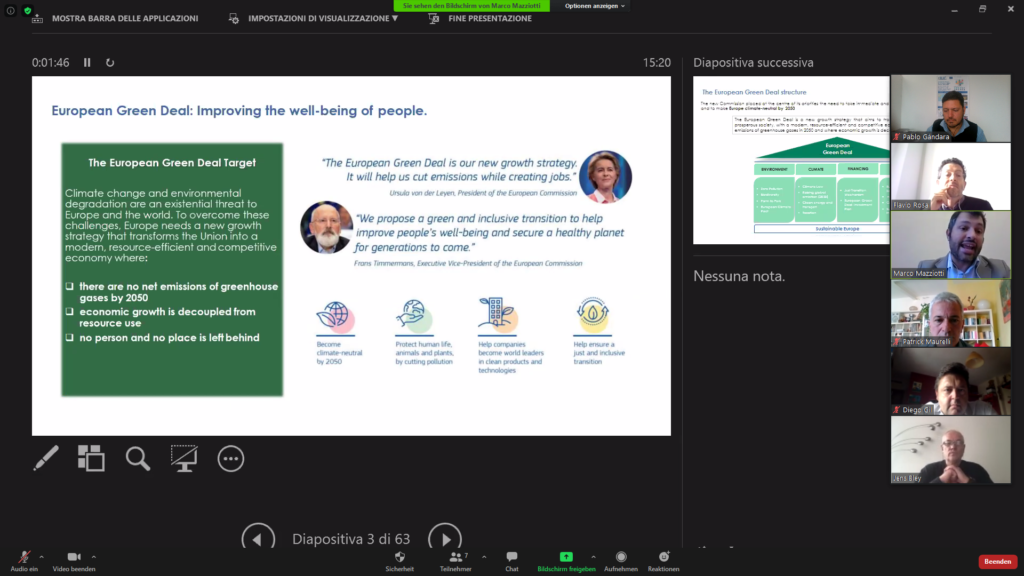Image resolution: width=1024 pixels, height=576 pixels.
Task: Unmute microphone with Audio ein
Action: pyautogui.click(x=24, y=560)
